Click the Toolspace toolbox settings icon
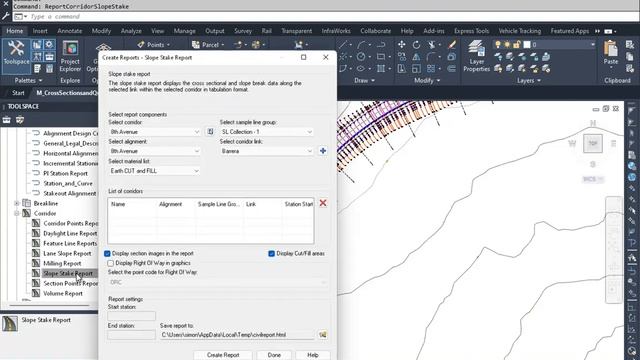Screen dimensions: 640x360 pyautogui.click(x=20, y=120)
